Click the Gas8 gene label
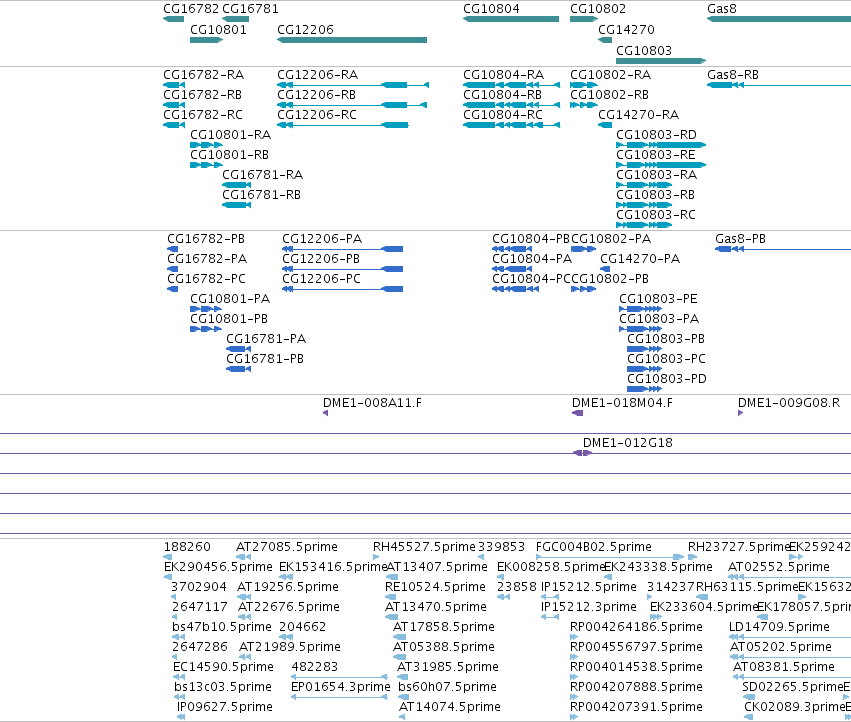Viewport: 851px width, 722px height. 722,9
